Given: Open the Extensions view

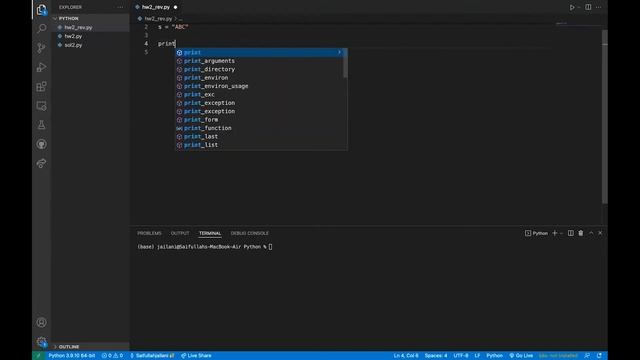Looking at the screenshot, I should point(42,87).
